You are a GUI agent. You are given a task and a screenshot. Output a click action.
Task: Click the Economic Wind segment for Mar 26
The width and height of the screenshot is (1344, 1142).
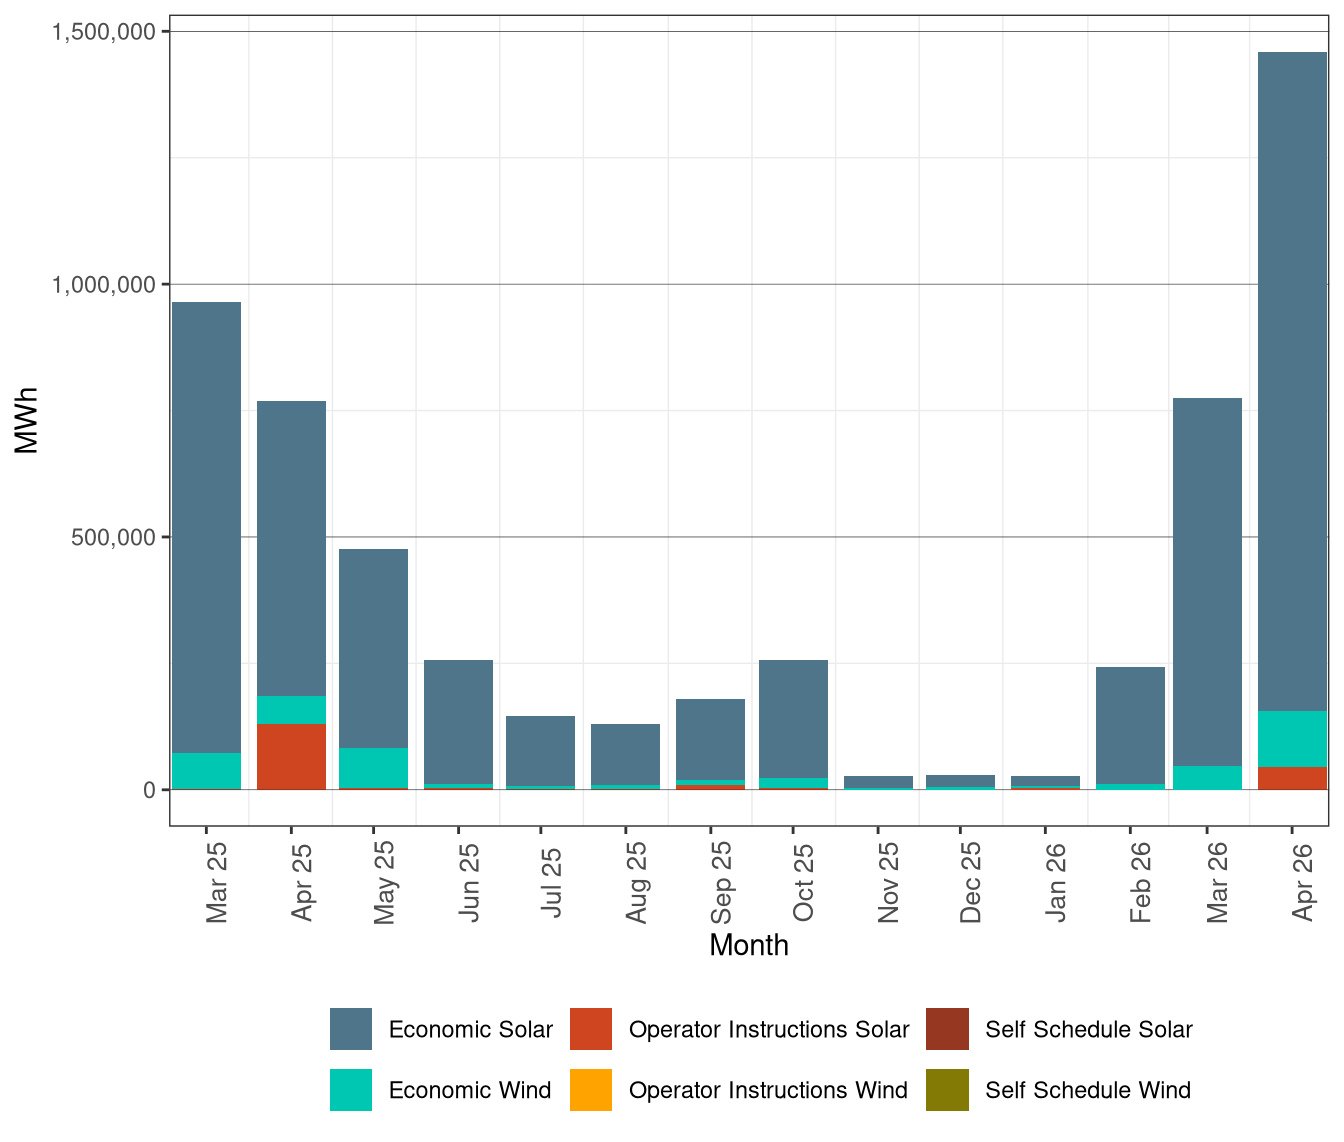click(1208, 777)
